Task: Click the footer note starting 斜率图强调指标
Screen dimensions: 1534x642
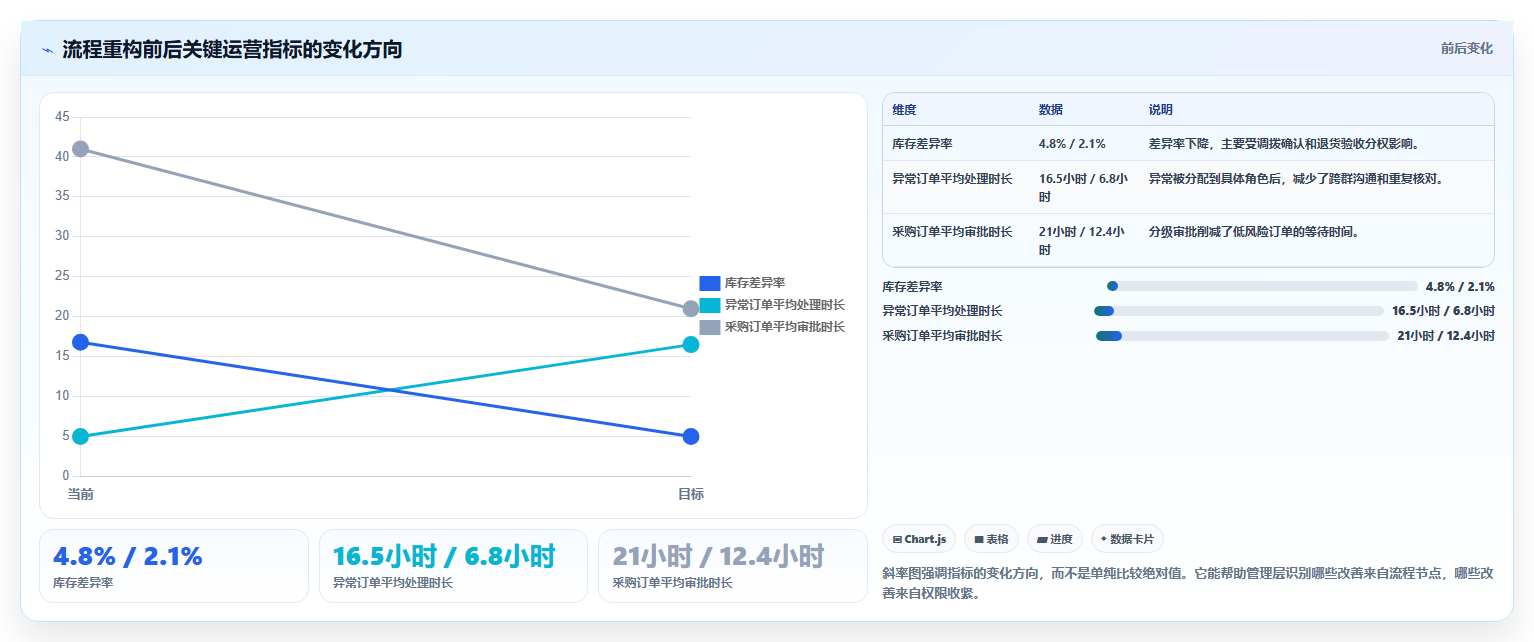Action: click(x=1188, y=583)
